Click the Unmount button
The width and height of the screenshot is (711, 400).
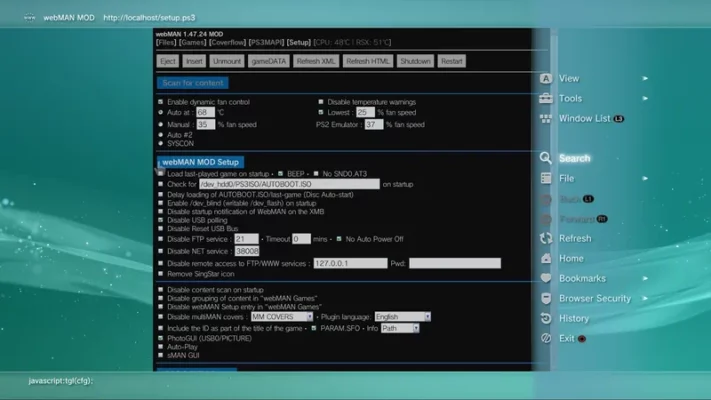pyautogui.click(x=227, y=61)
